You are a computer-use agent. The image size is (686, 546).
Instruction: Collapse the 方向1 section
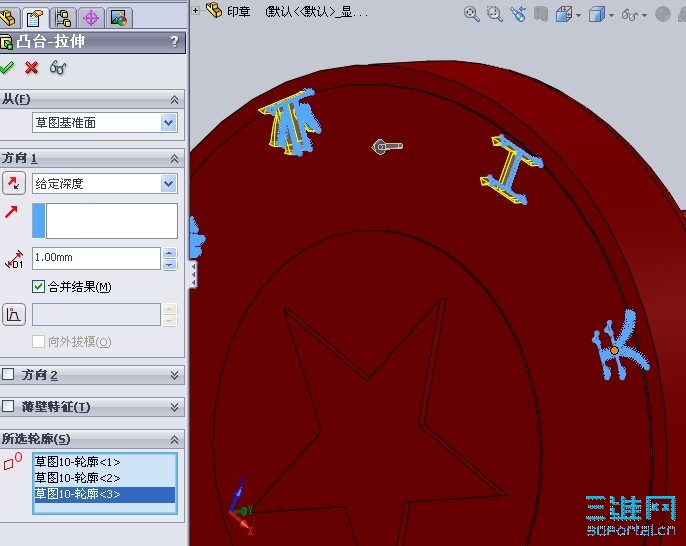tap(174, 158)
